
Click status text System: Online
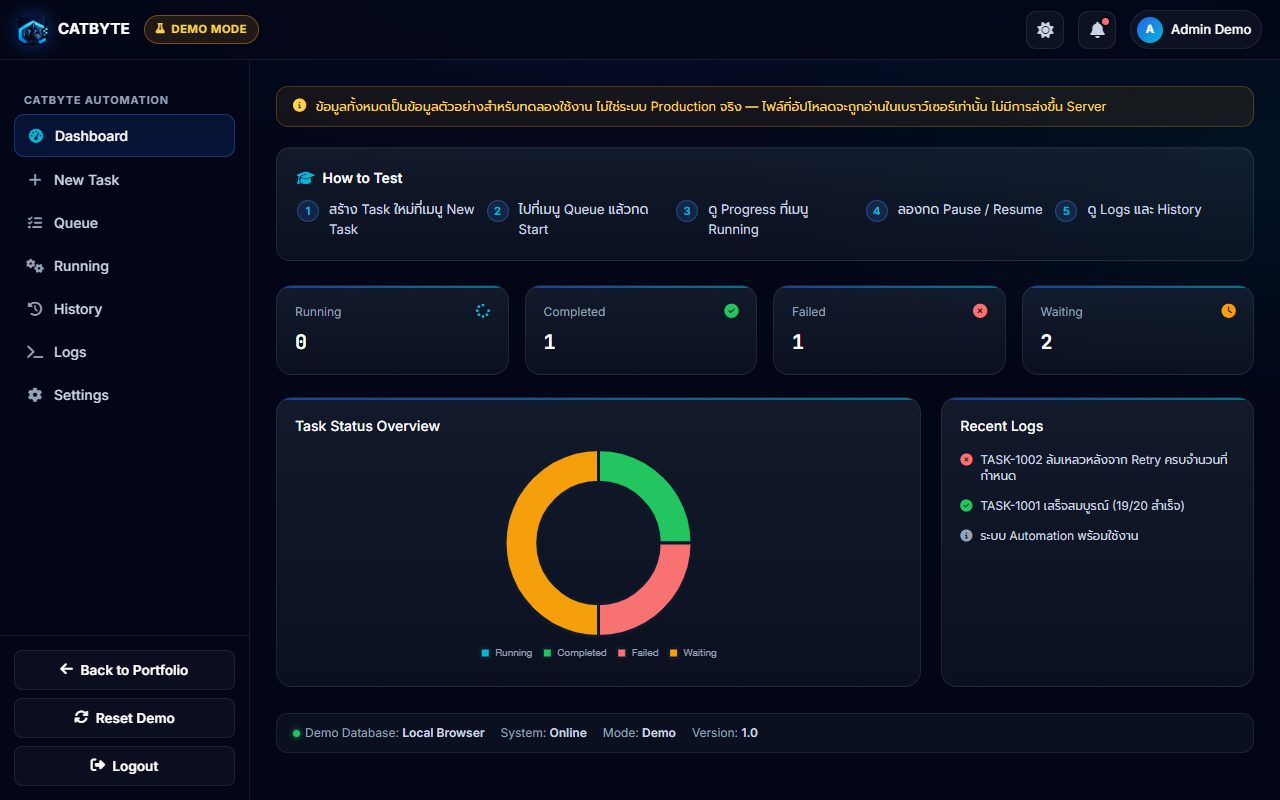tap(544, 733)
